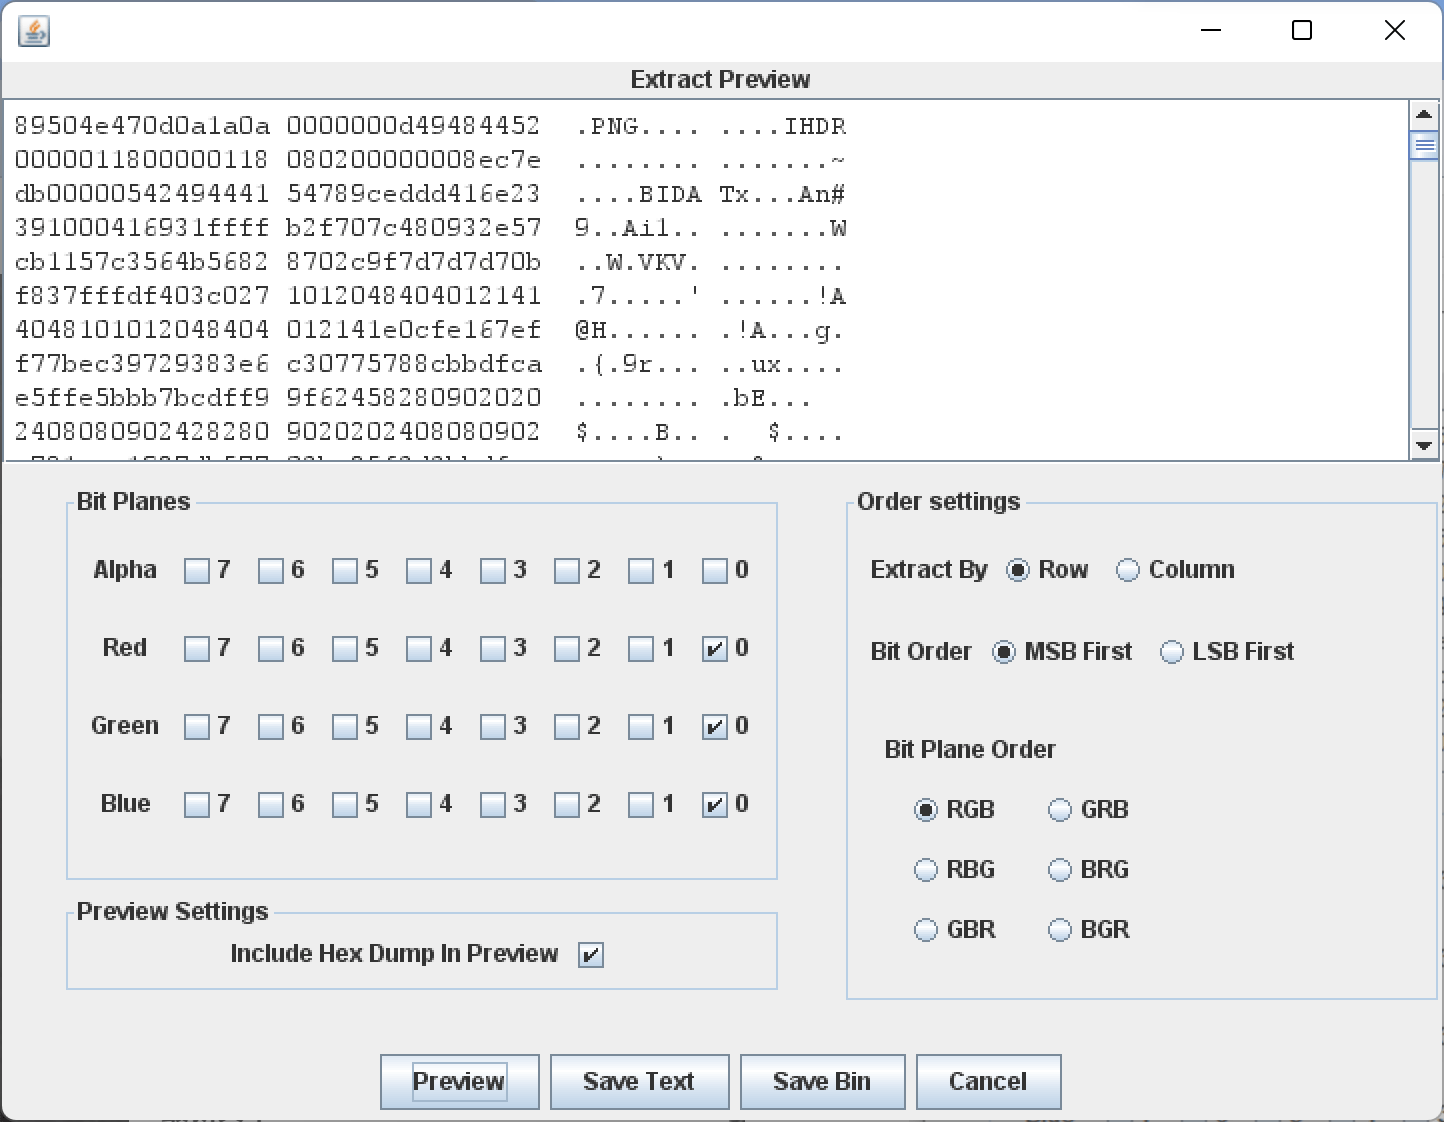
Task: Select Column for Extract By
Action: click(x=1127, y=570)
